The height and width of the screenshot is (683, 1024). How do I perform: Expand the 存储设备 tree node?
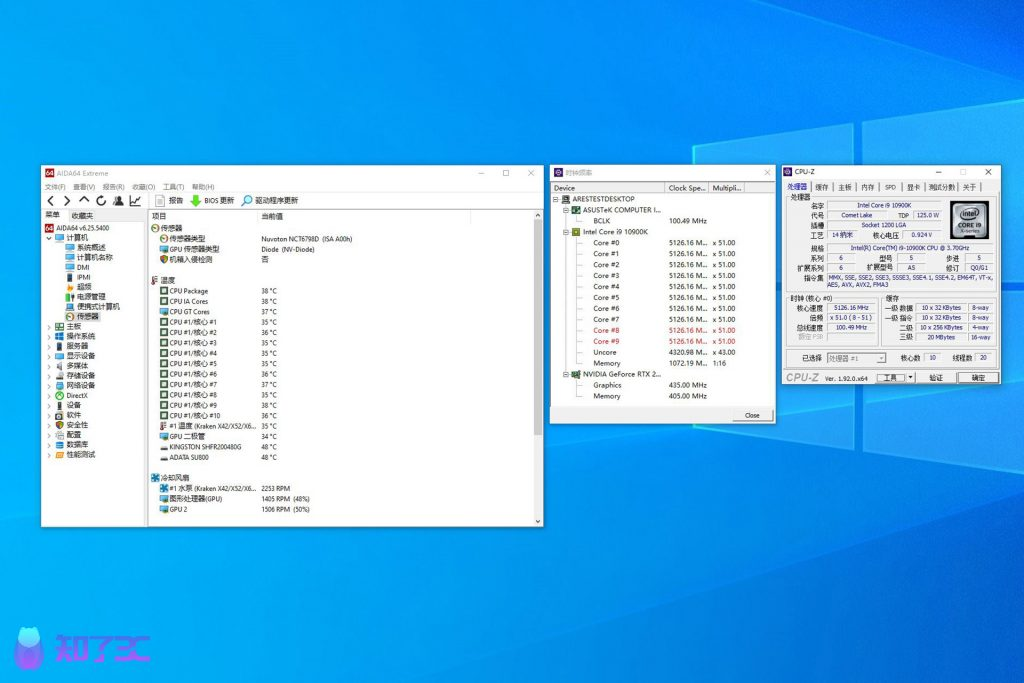[x=49, y=375]
